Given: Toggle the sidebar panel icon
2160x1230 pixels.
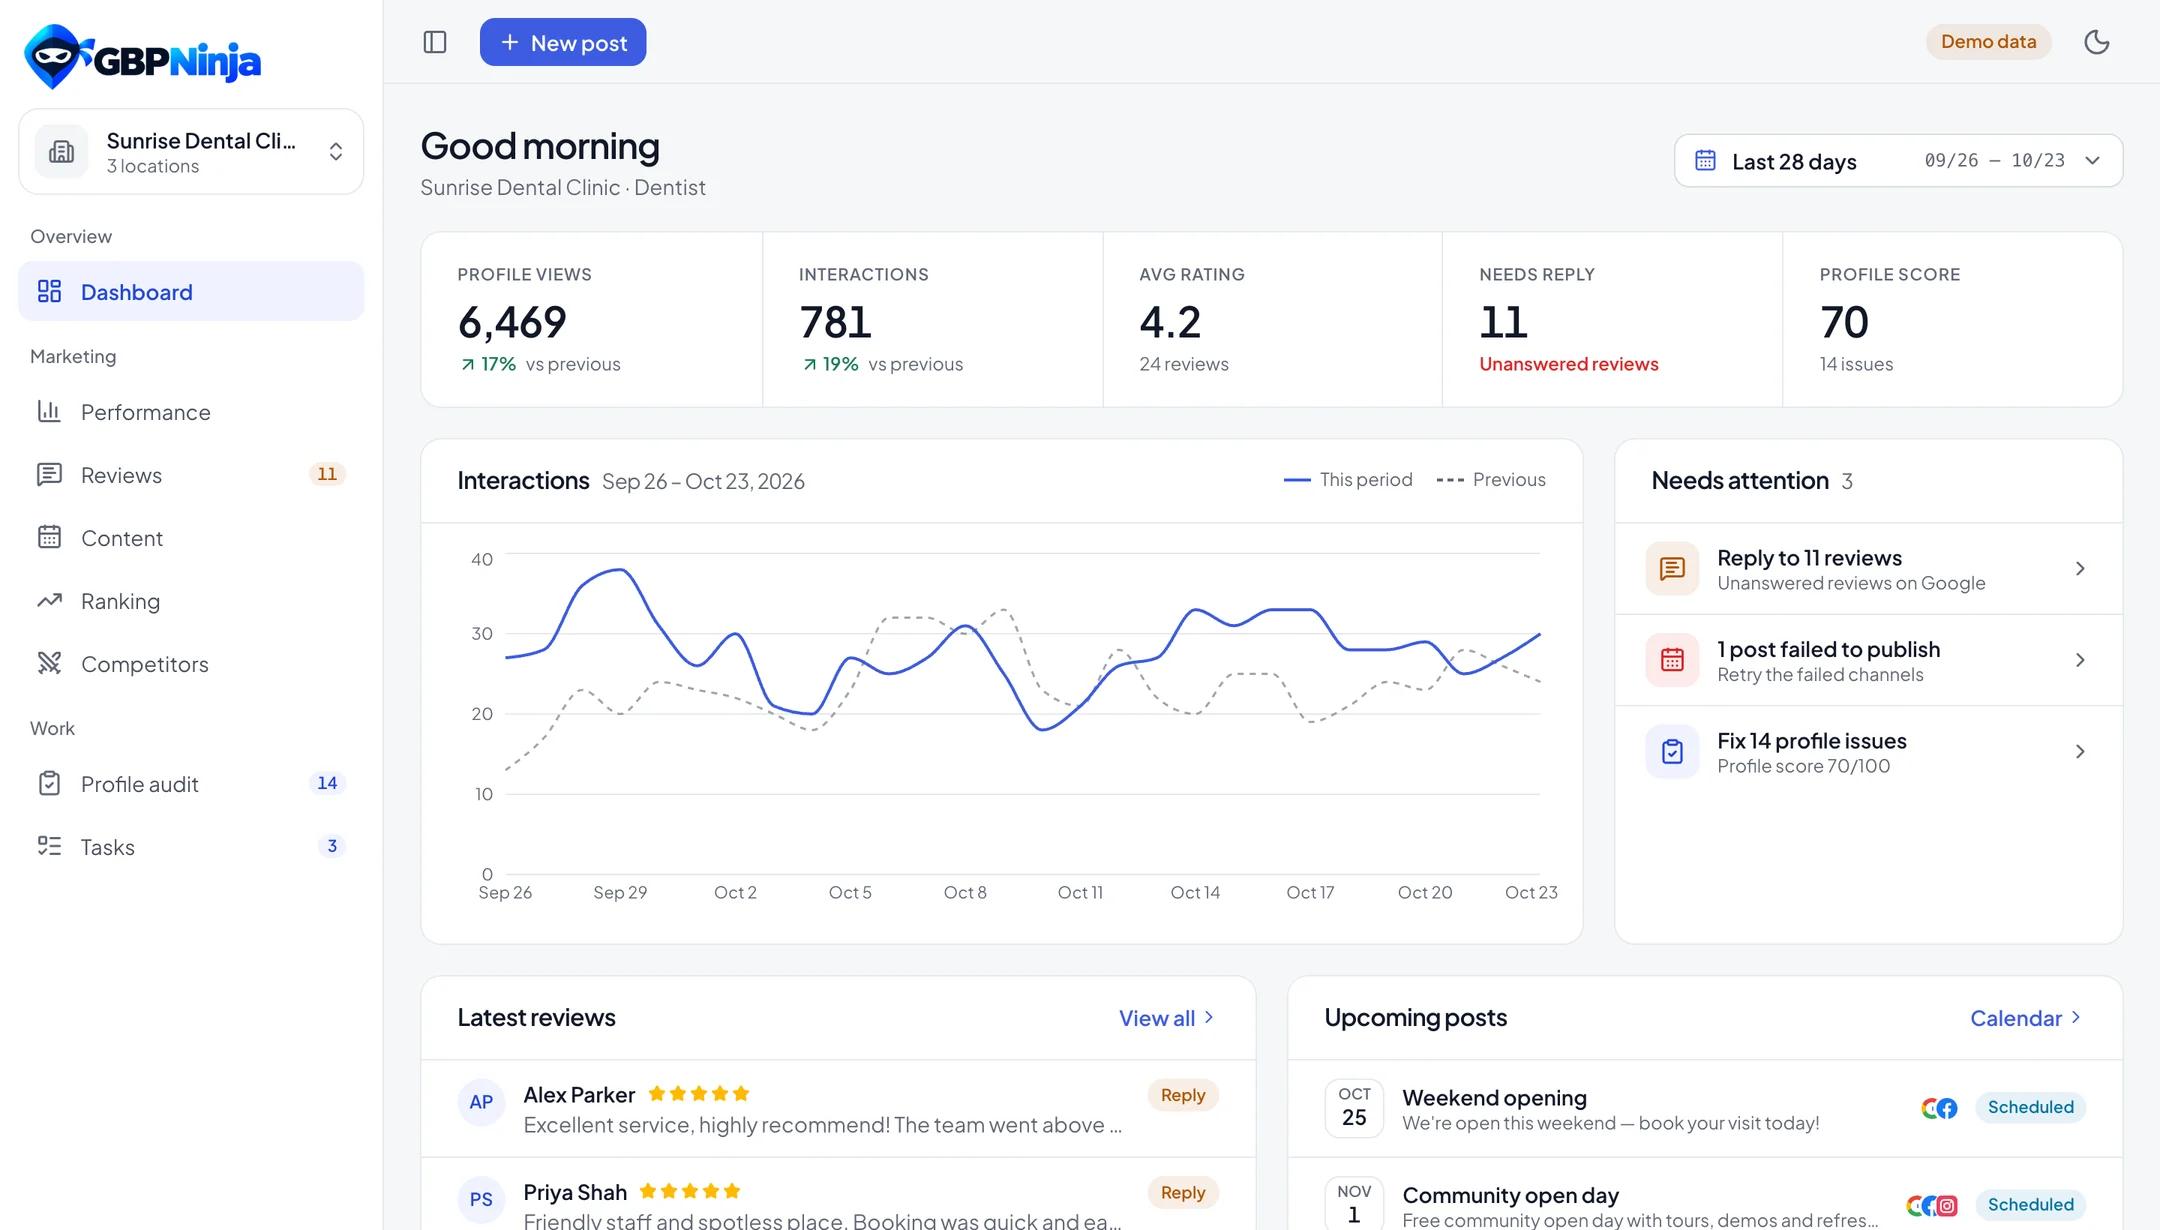Looking at the screenshot, I should pyautogui.click(x=435, y=42).
